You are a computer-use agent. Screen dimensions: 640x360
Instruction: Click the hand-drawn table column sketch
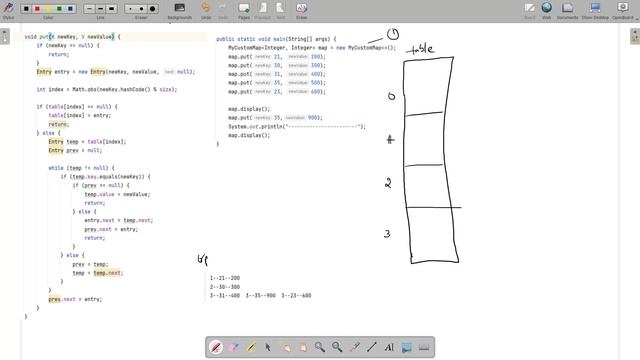432,160
